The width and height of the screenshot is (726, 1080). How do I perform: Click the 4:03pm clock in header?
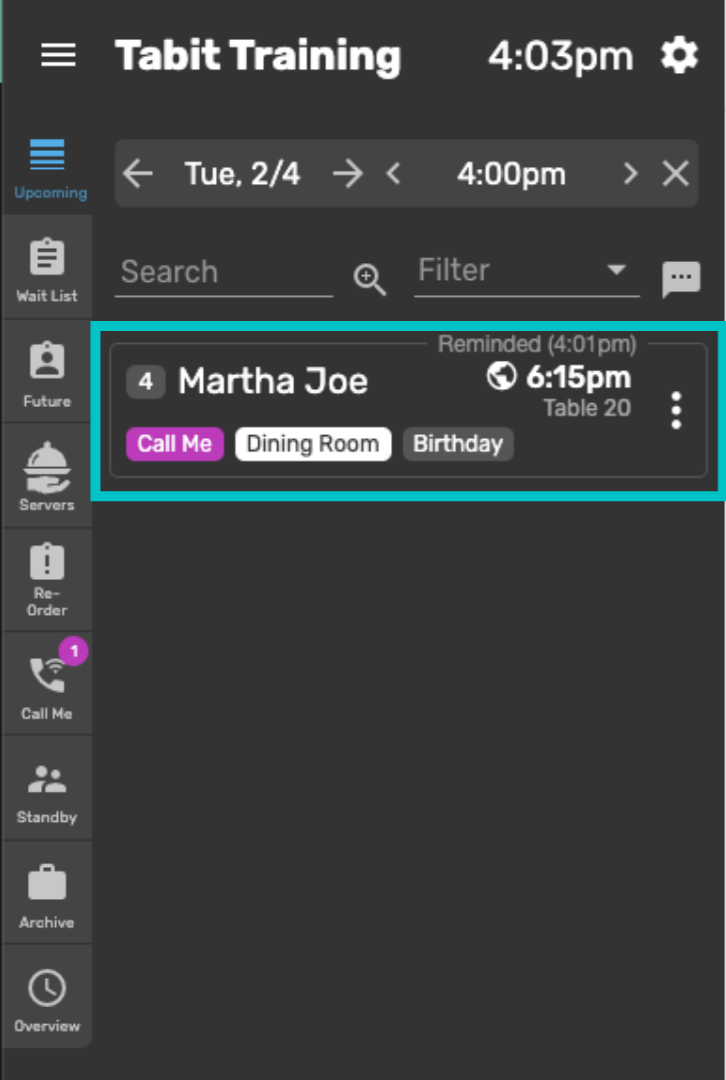pos(561,56)
